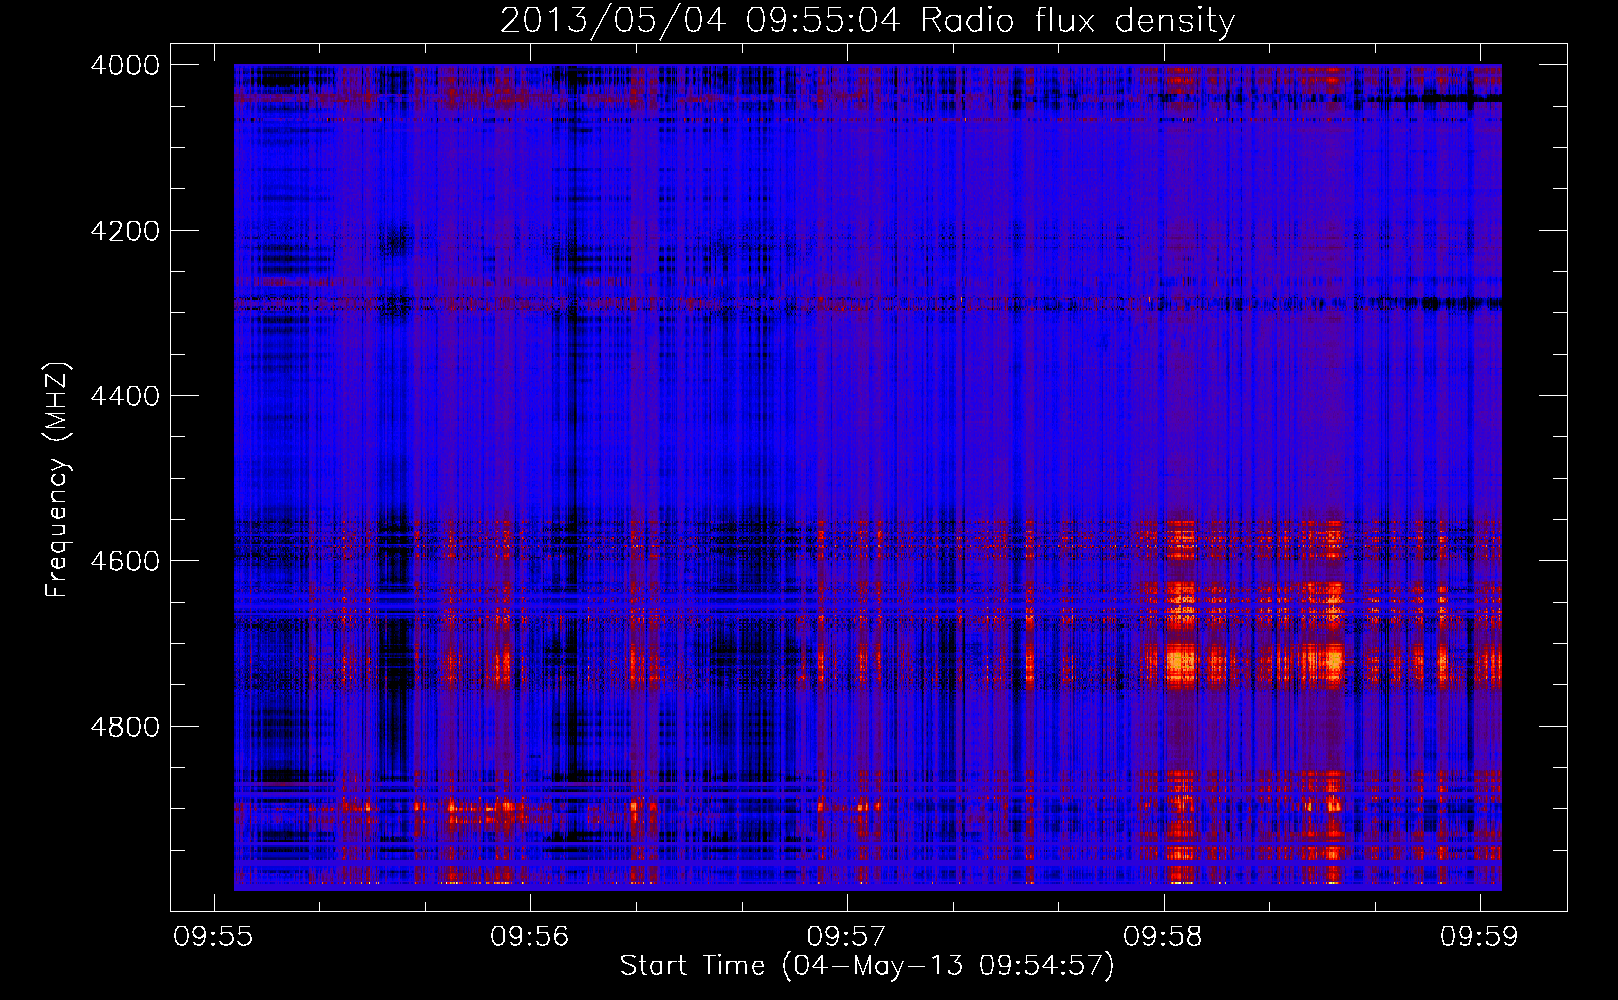Click the 4800 frequency axis label
The height and width of the screenshot is (1000, 1618).
125,727
